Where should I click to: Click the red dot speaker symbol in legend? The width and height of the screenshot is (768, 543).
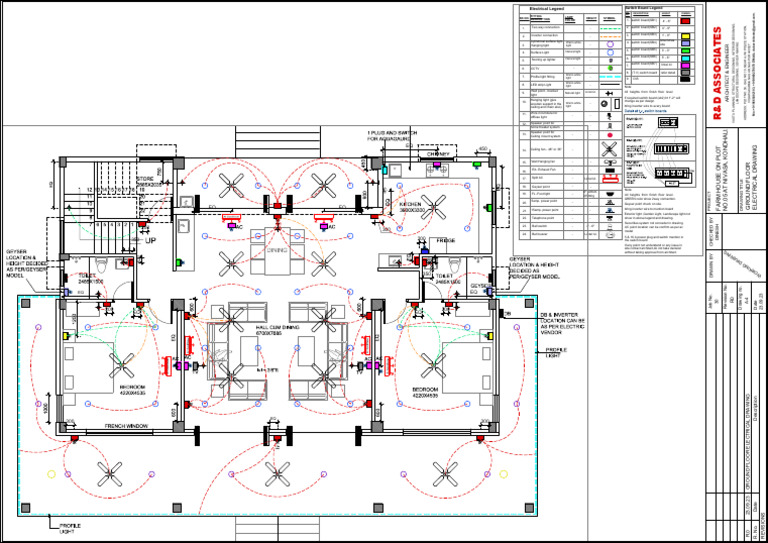click(610, 135)
